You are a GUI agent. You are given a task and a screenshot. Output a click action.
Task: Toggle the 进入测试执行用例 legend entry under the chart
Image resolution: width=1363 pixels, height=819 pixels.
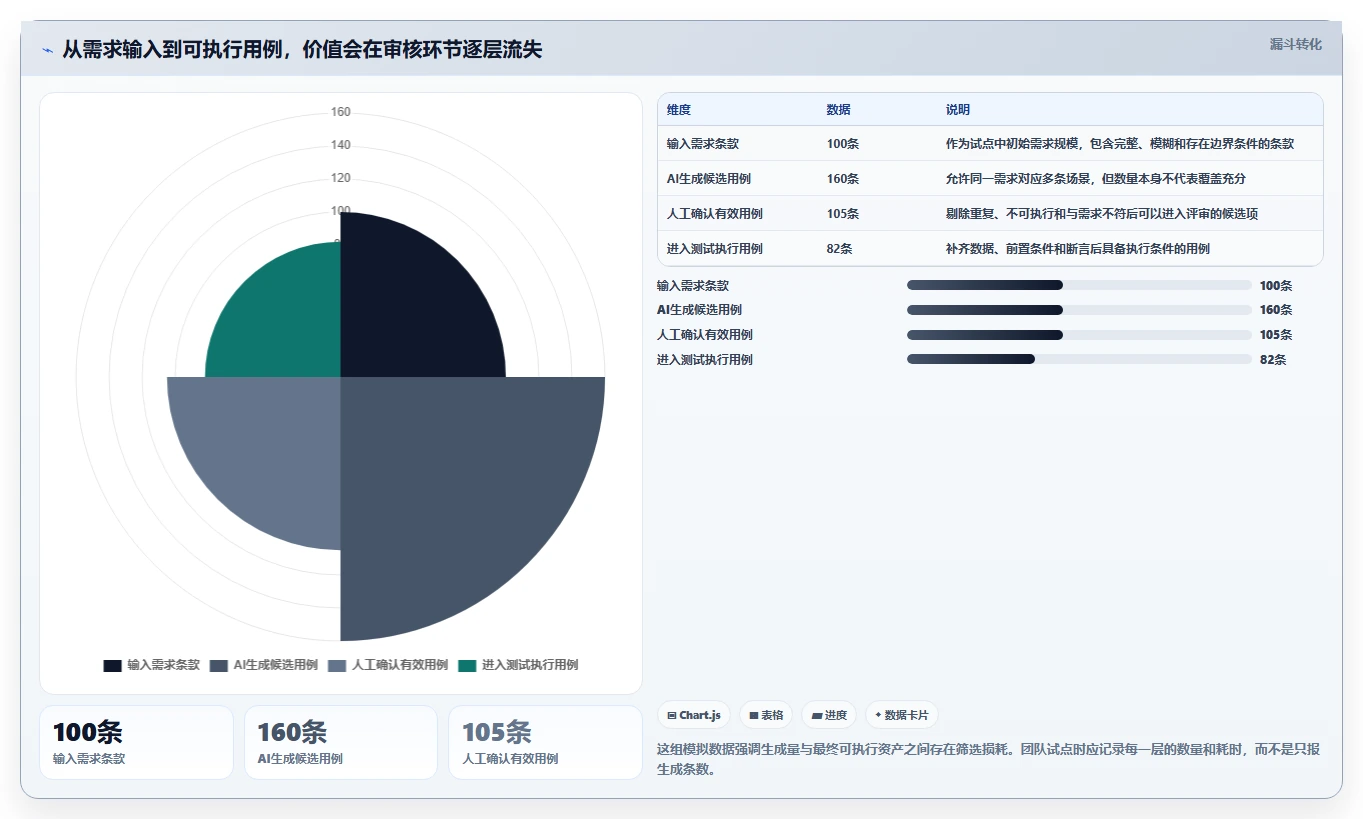tap(518, 665)
